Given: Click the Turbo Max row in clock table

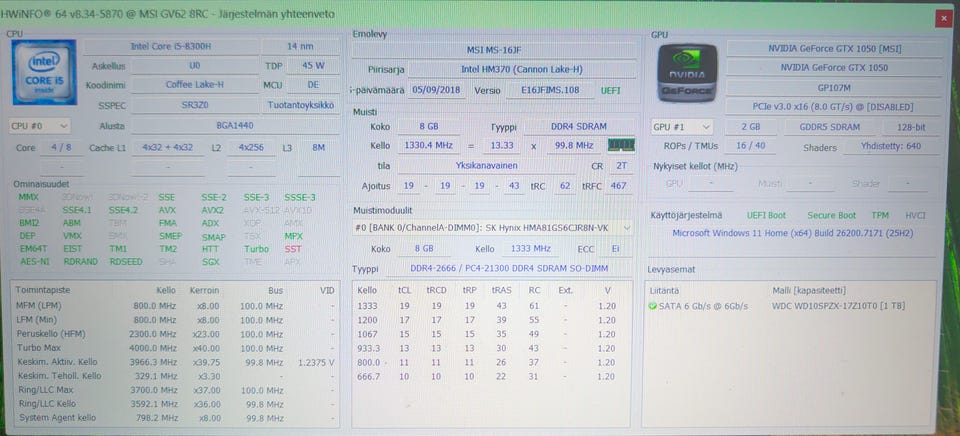Looking at the screenshot, I should [x=42, y=347].
